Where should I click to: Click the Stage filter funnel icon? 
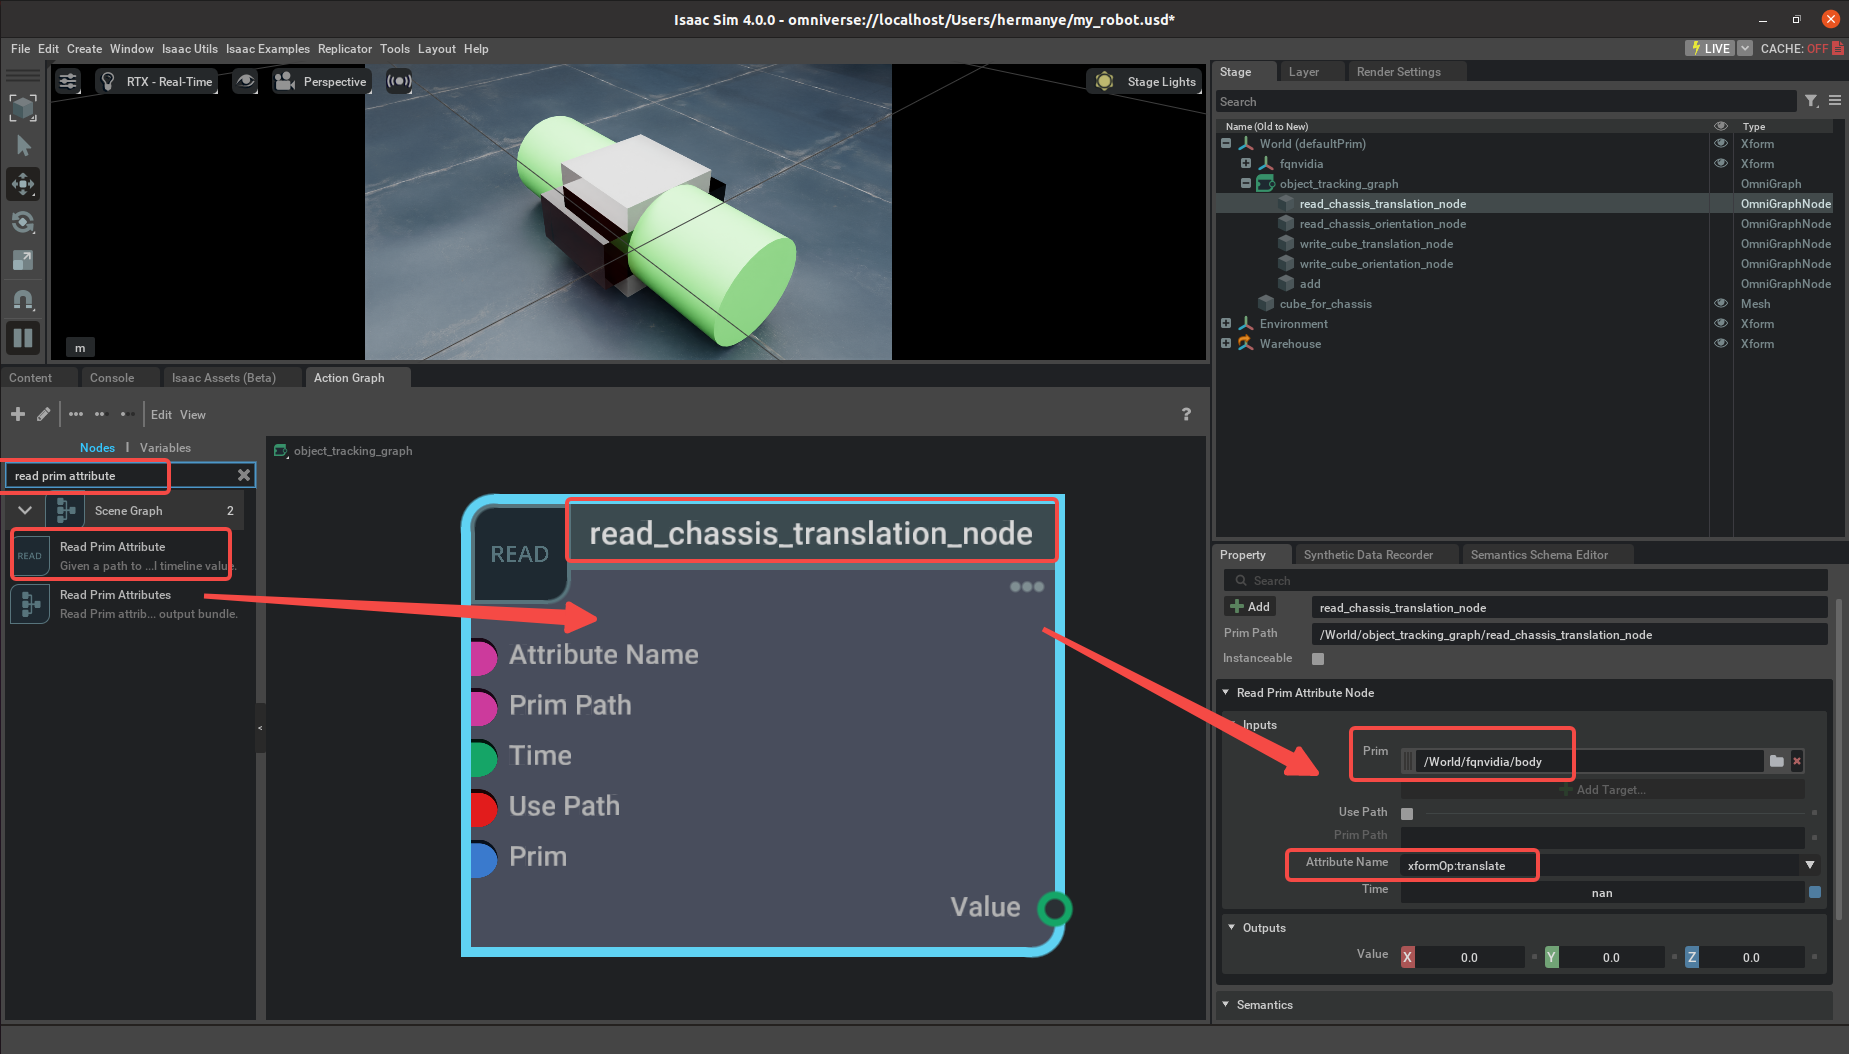[x=1811, y=101]
